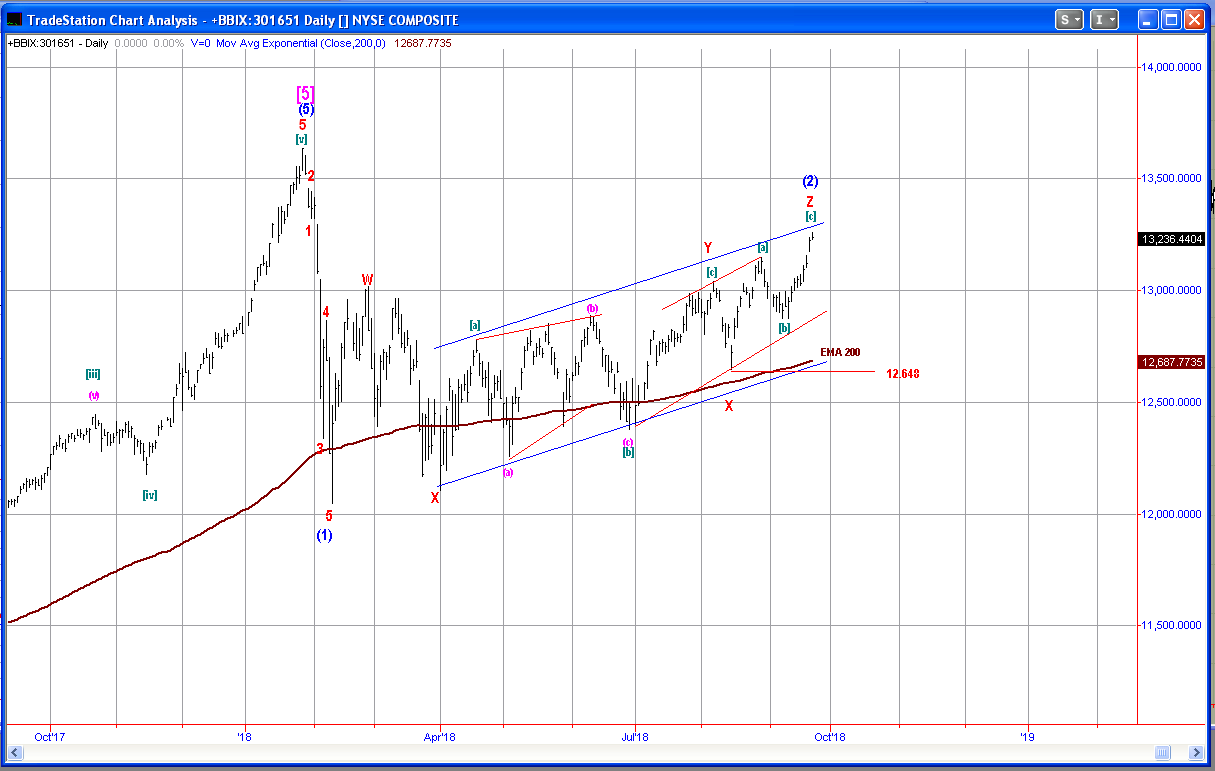
Task: Click the Apr'18 date axis label
Action: point(440,736)
